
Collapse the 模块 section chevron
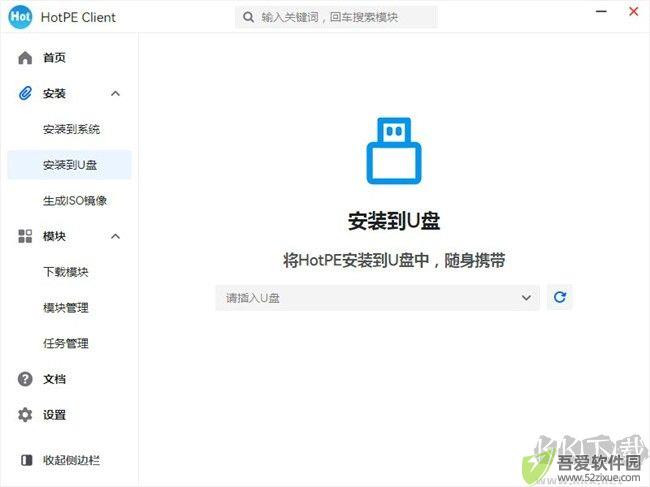pos(115,236)
